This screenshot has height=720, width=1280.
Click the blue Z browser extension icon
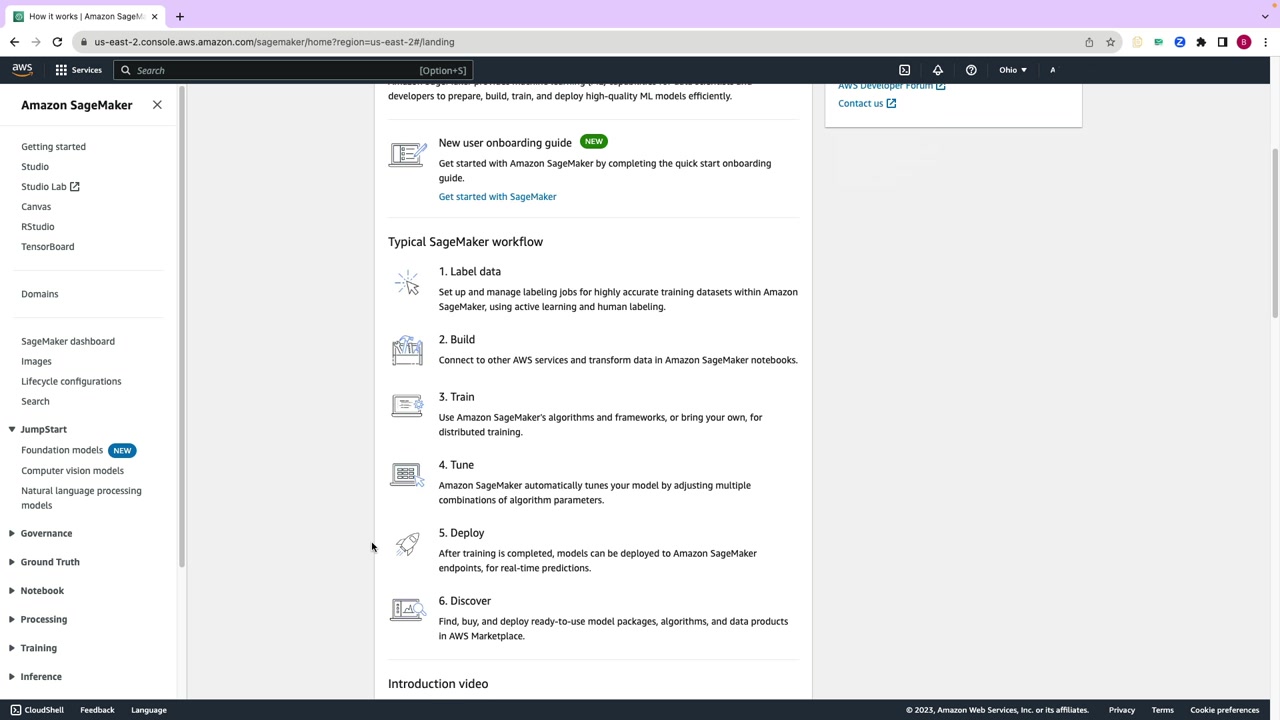click(x=1180, y=42)
